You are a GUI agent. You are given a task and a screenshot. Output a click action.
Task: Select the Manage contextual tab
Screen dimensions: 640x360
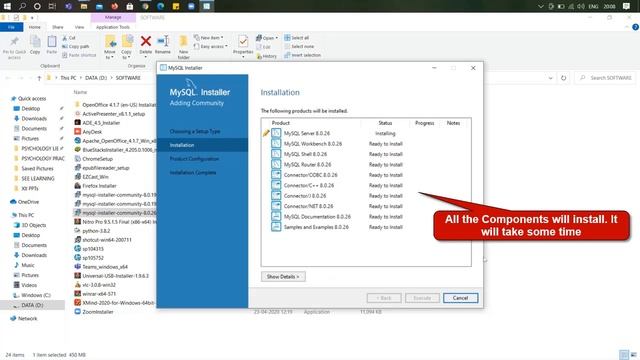[113, 18]
